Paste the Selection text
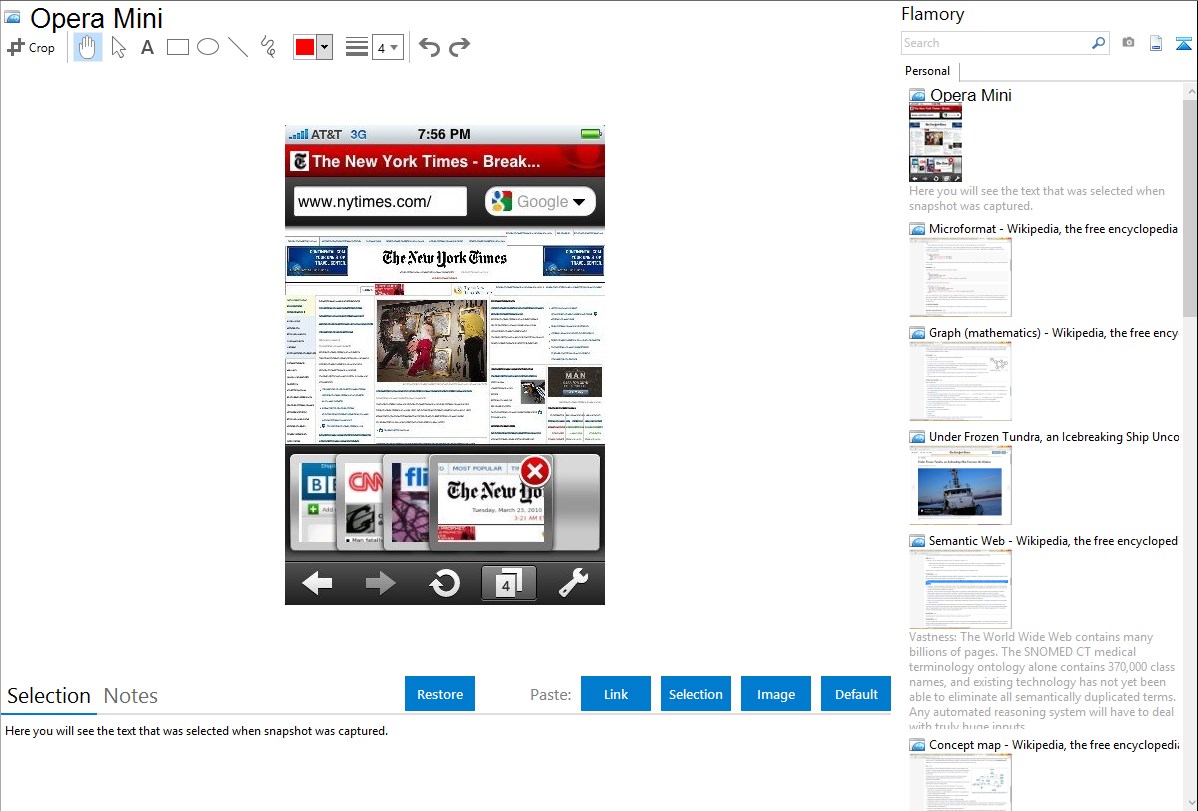Image resolution: width=1198 pixels, height=811 pixels. click(x=695, y=693)
